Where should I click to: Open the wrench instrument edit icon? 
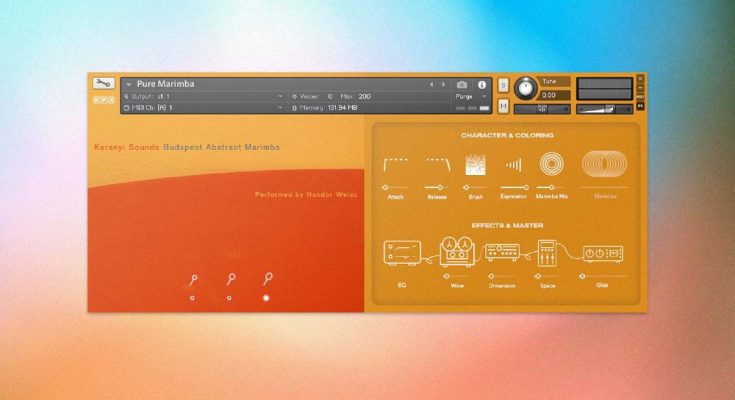pyautogui.click(x=103, y=84)
